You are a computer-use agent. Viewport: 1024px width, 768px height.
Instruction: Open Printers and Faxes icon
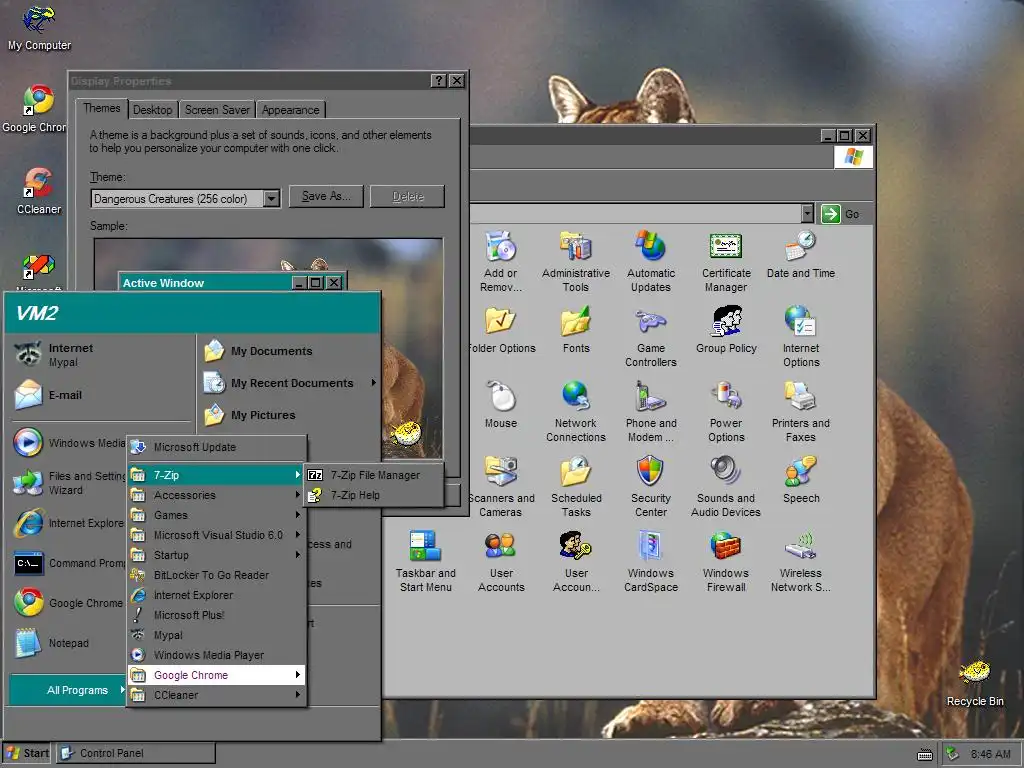(801, 412)
